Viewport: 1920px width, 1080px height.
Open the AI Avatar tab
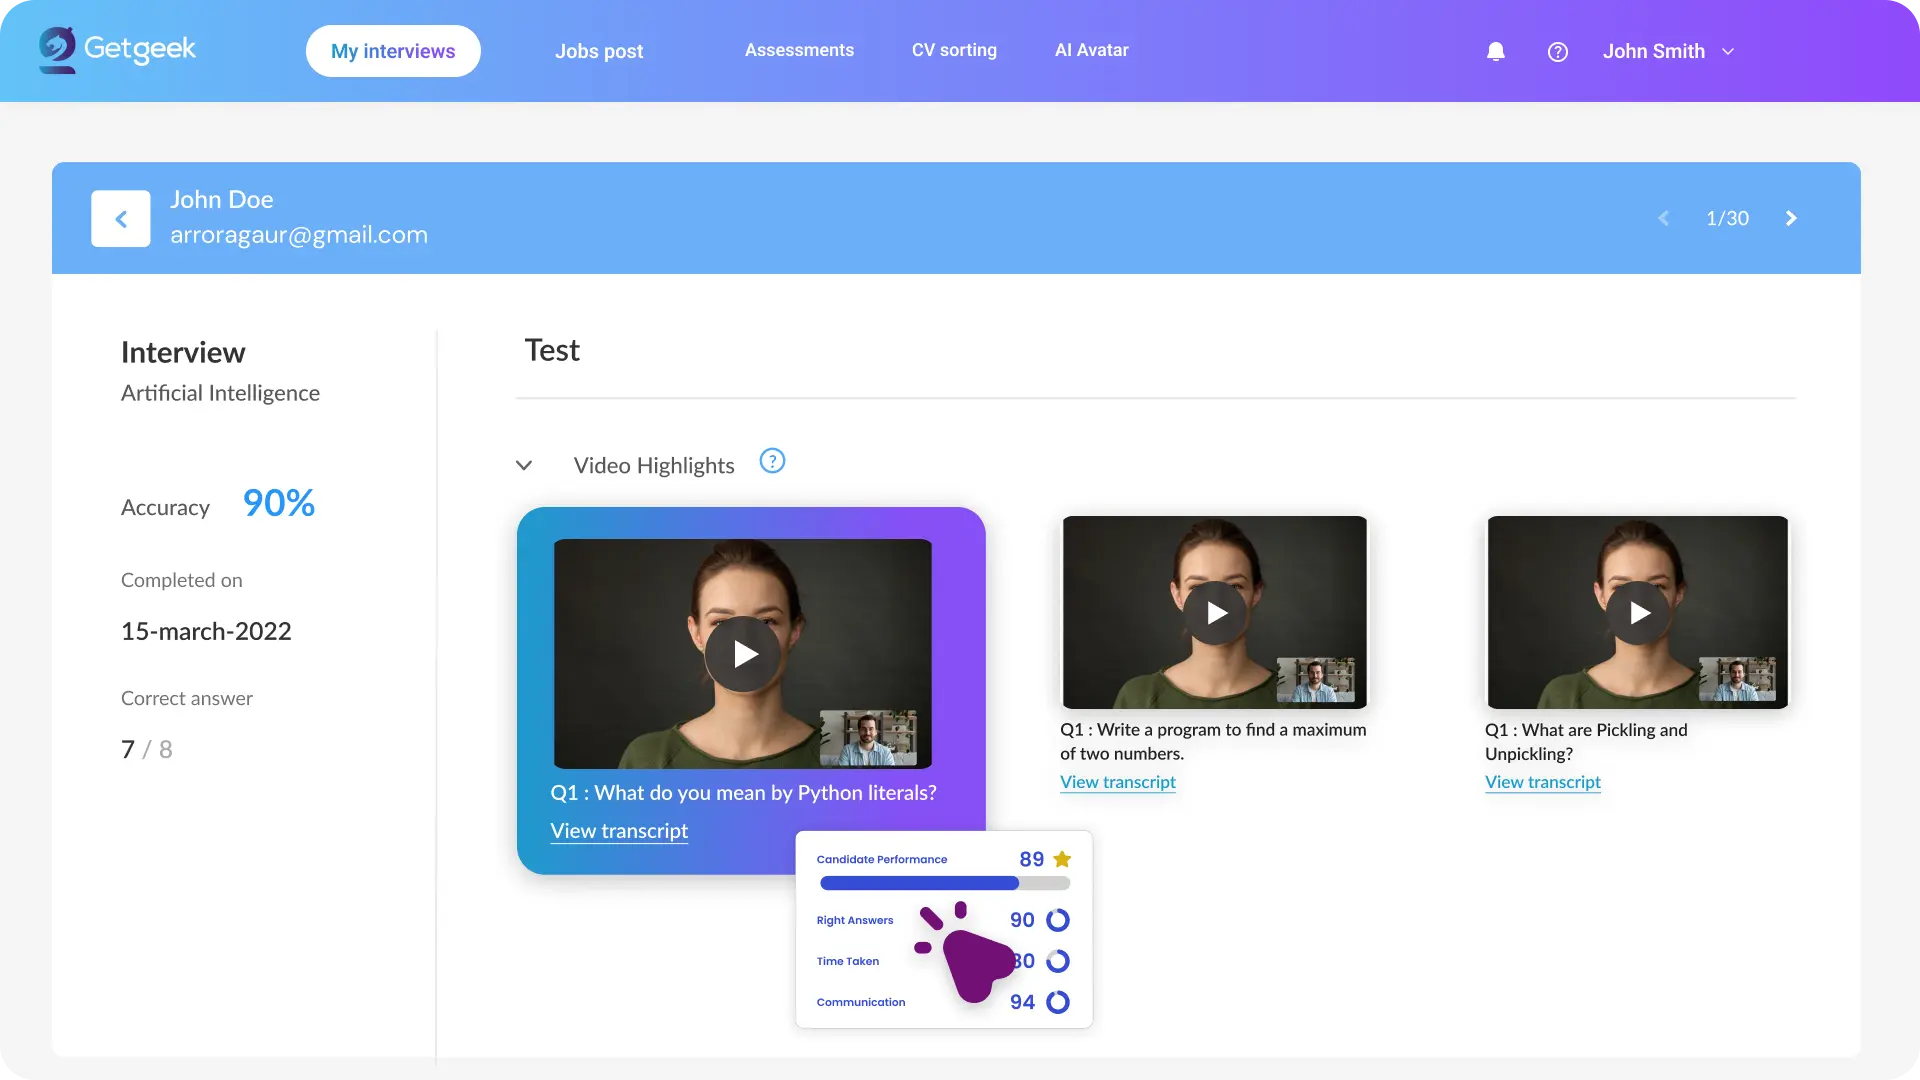tap(1091, 50)
